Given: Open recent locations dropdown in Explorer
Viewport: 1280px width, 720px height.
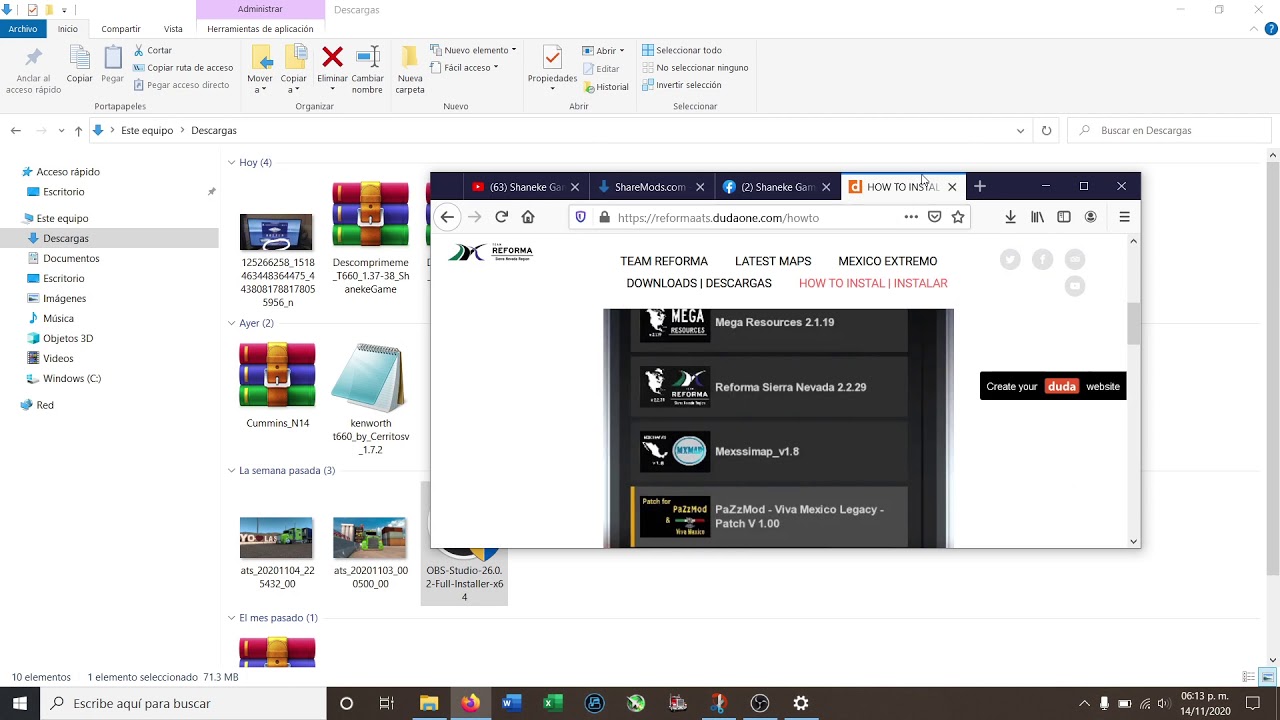Looking at the screenshot, I should click(61, 131).
